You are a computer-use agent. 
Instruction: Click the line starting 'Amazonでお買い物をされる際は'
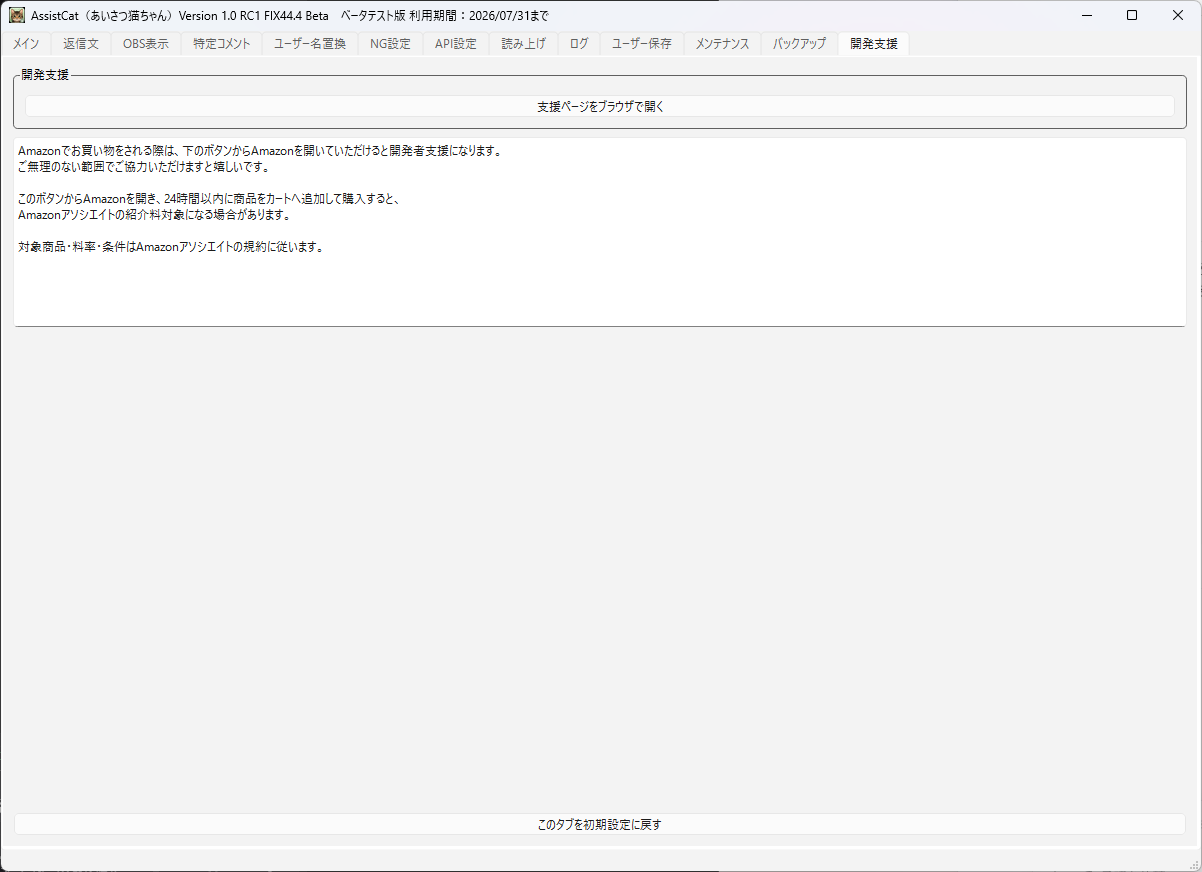coord(260,151)
